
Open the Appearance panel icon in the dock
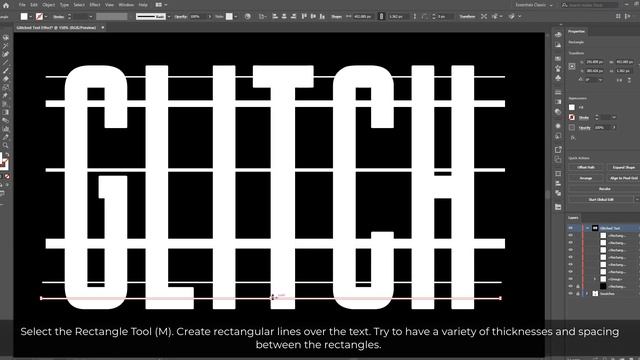tap(558, 126)
